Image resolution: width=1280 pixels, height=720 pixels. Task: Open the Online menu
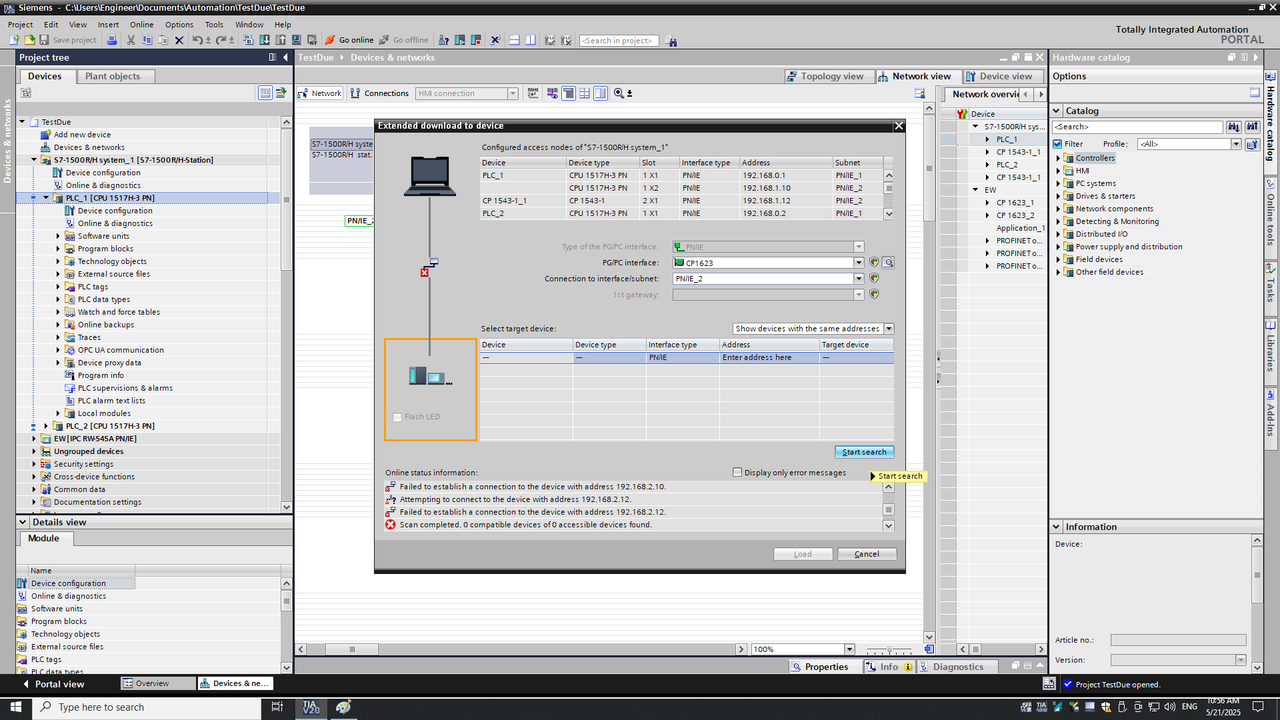click(142, 24)
